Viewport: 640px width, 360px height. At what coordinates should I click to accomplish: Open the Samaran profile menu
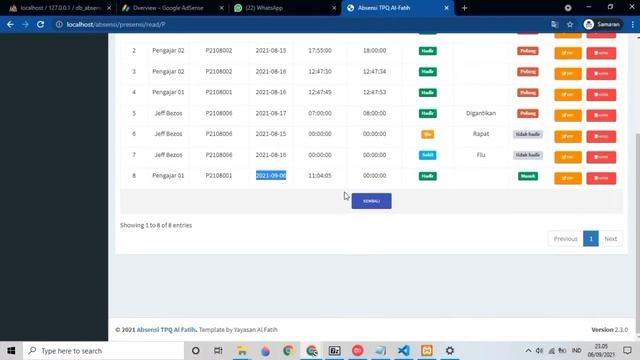point(602,24)
